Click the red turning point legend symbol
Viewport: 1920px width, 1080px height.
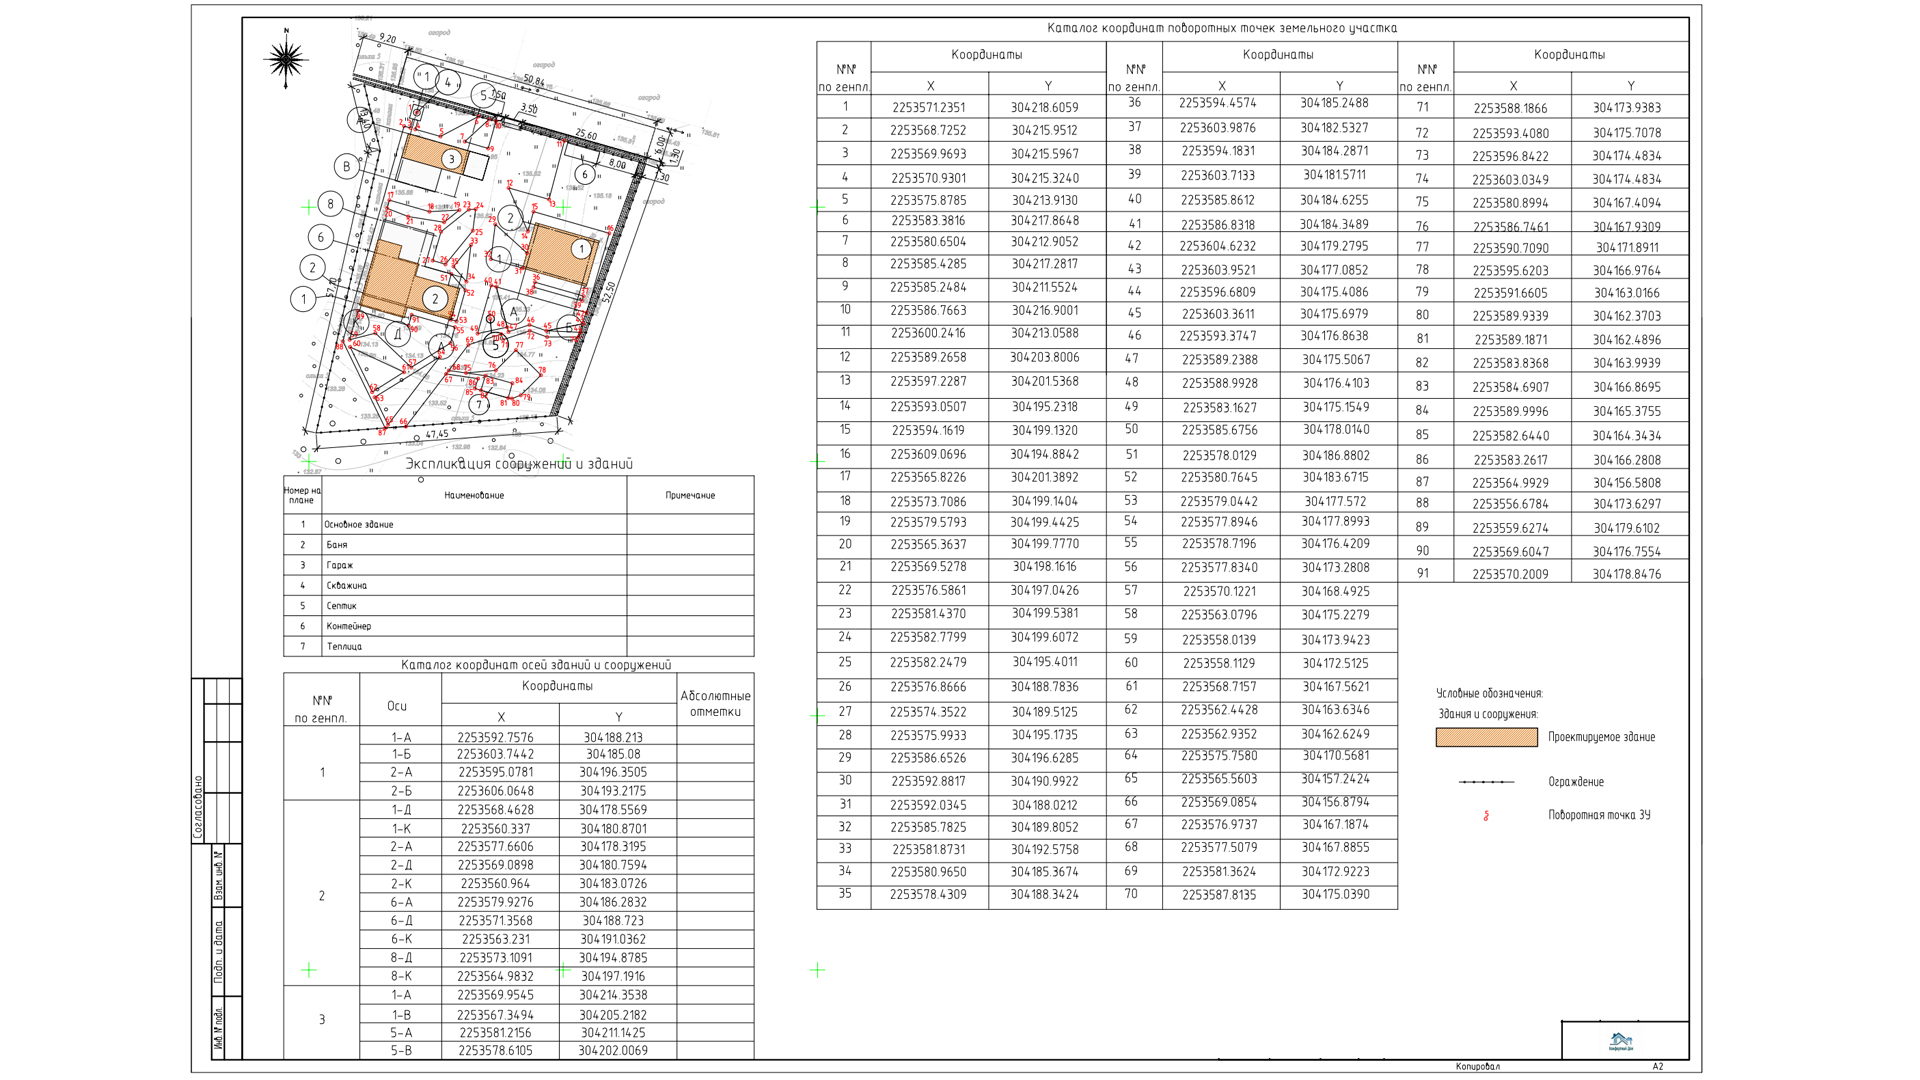click(x=1486, y=816)
